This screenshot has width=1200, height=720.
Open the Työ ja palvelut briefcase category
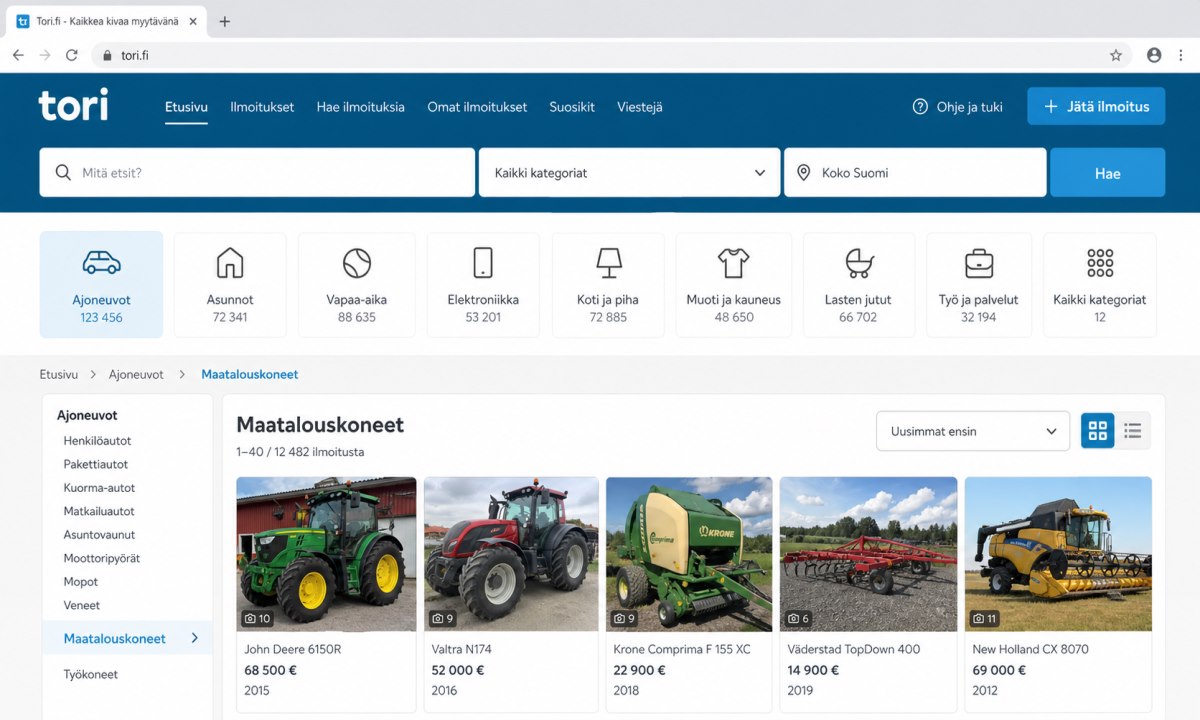point(979,285)
